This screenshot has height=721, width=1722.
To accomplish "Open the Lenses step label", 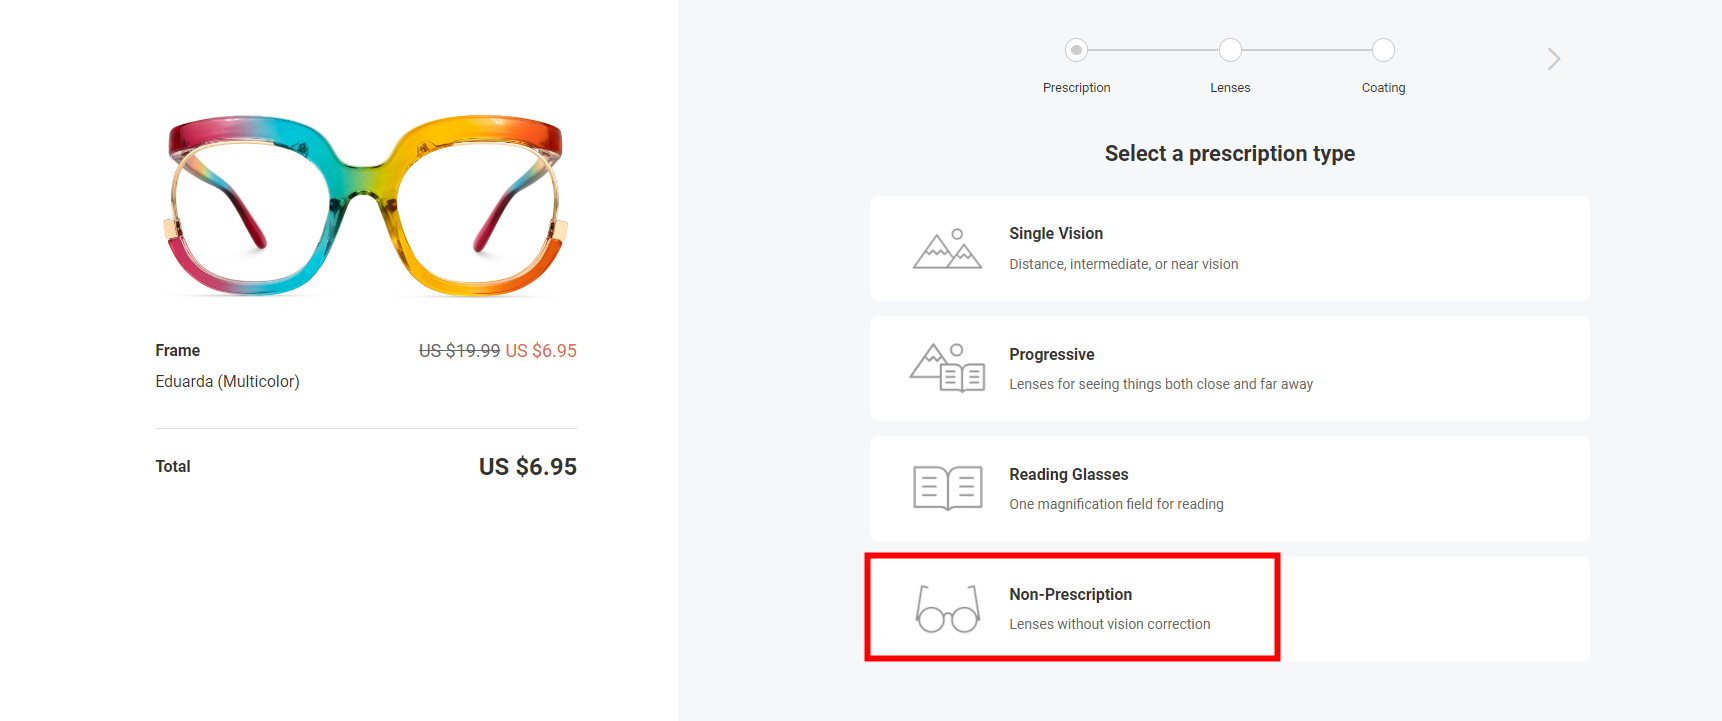I will (1230, 88).
